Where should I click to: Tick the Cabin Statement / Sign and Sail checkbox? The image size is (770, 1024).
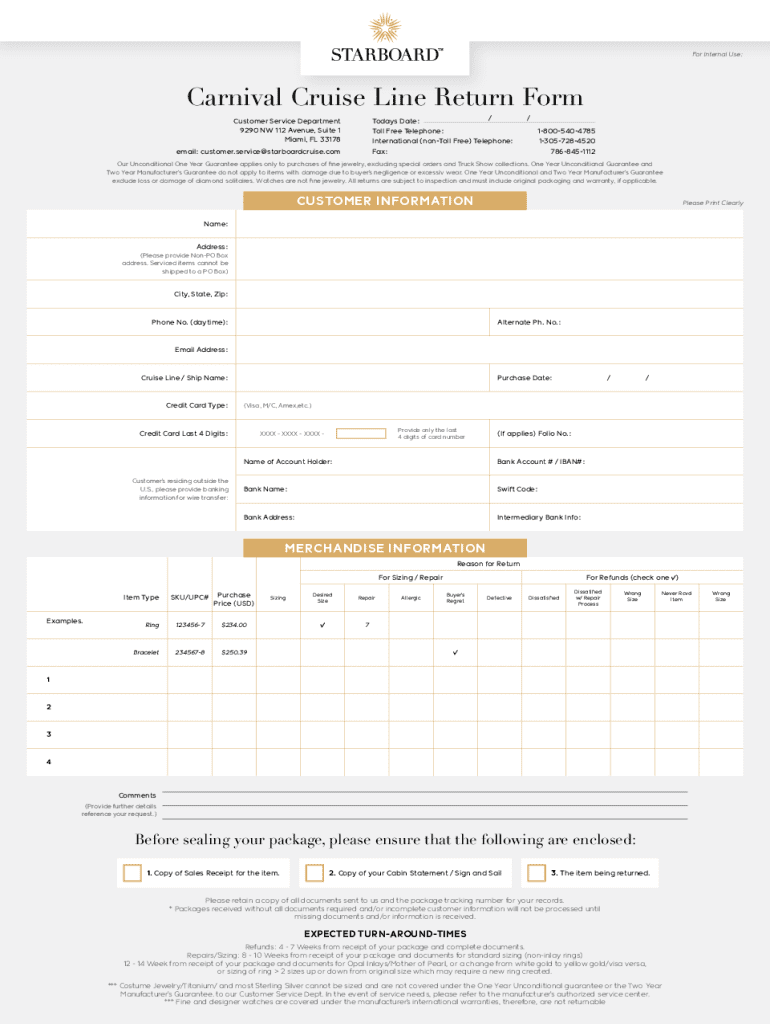point(314,873)
